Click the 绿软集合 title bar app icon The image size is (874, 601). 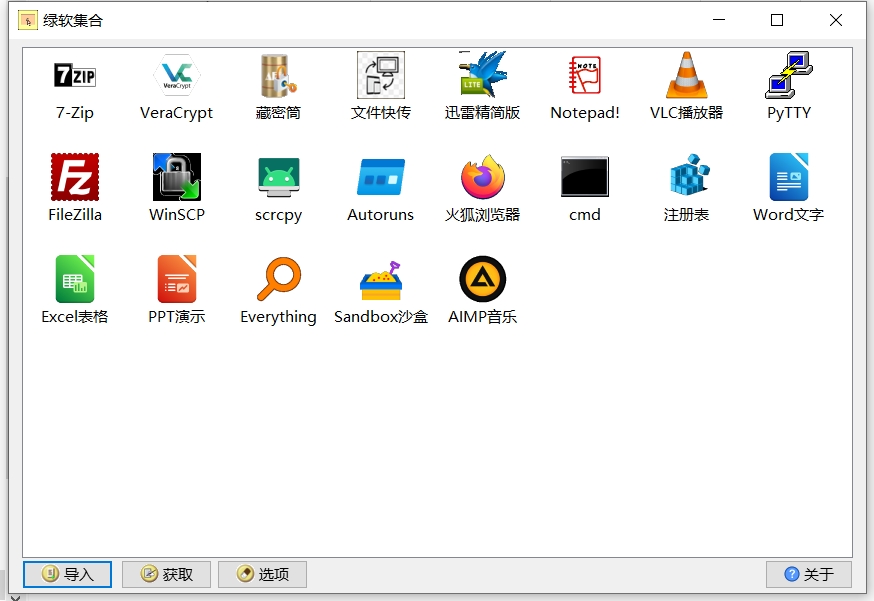tap(28, 21)
